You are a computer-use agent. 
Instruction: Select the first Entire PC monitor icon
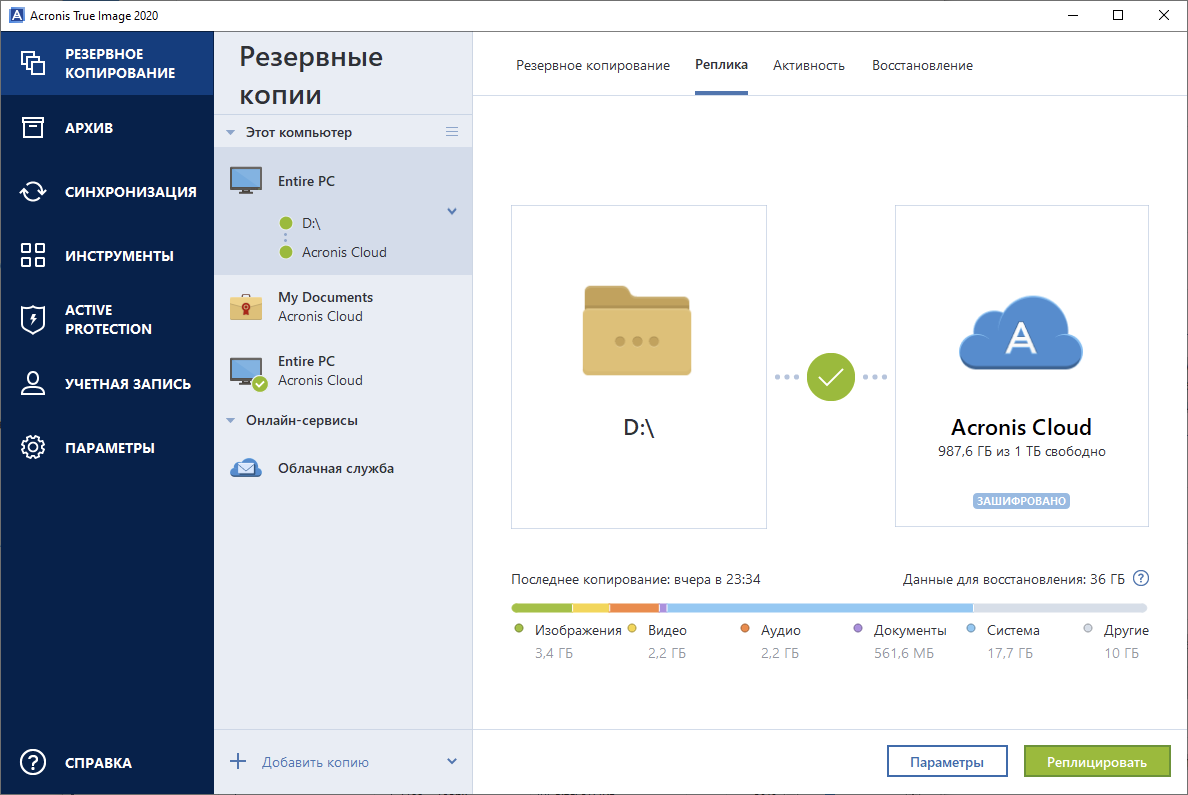(x=245, y=180)
